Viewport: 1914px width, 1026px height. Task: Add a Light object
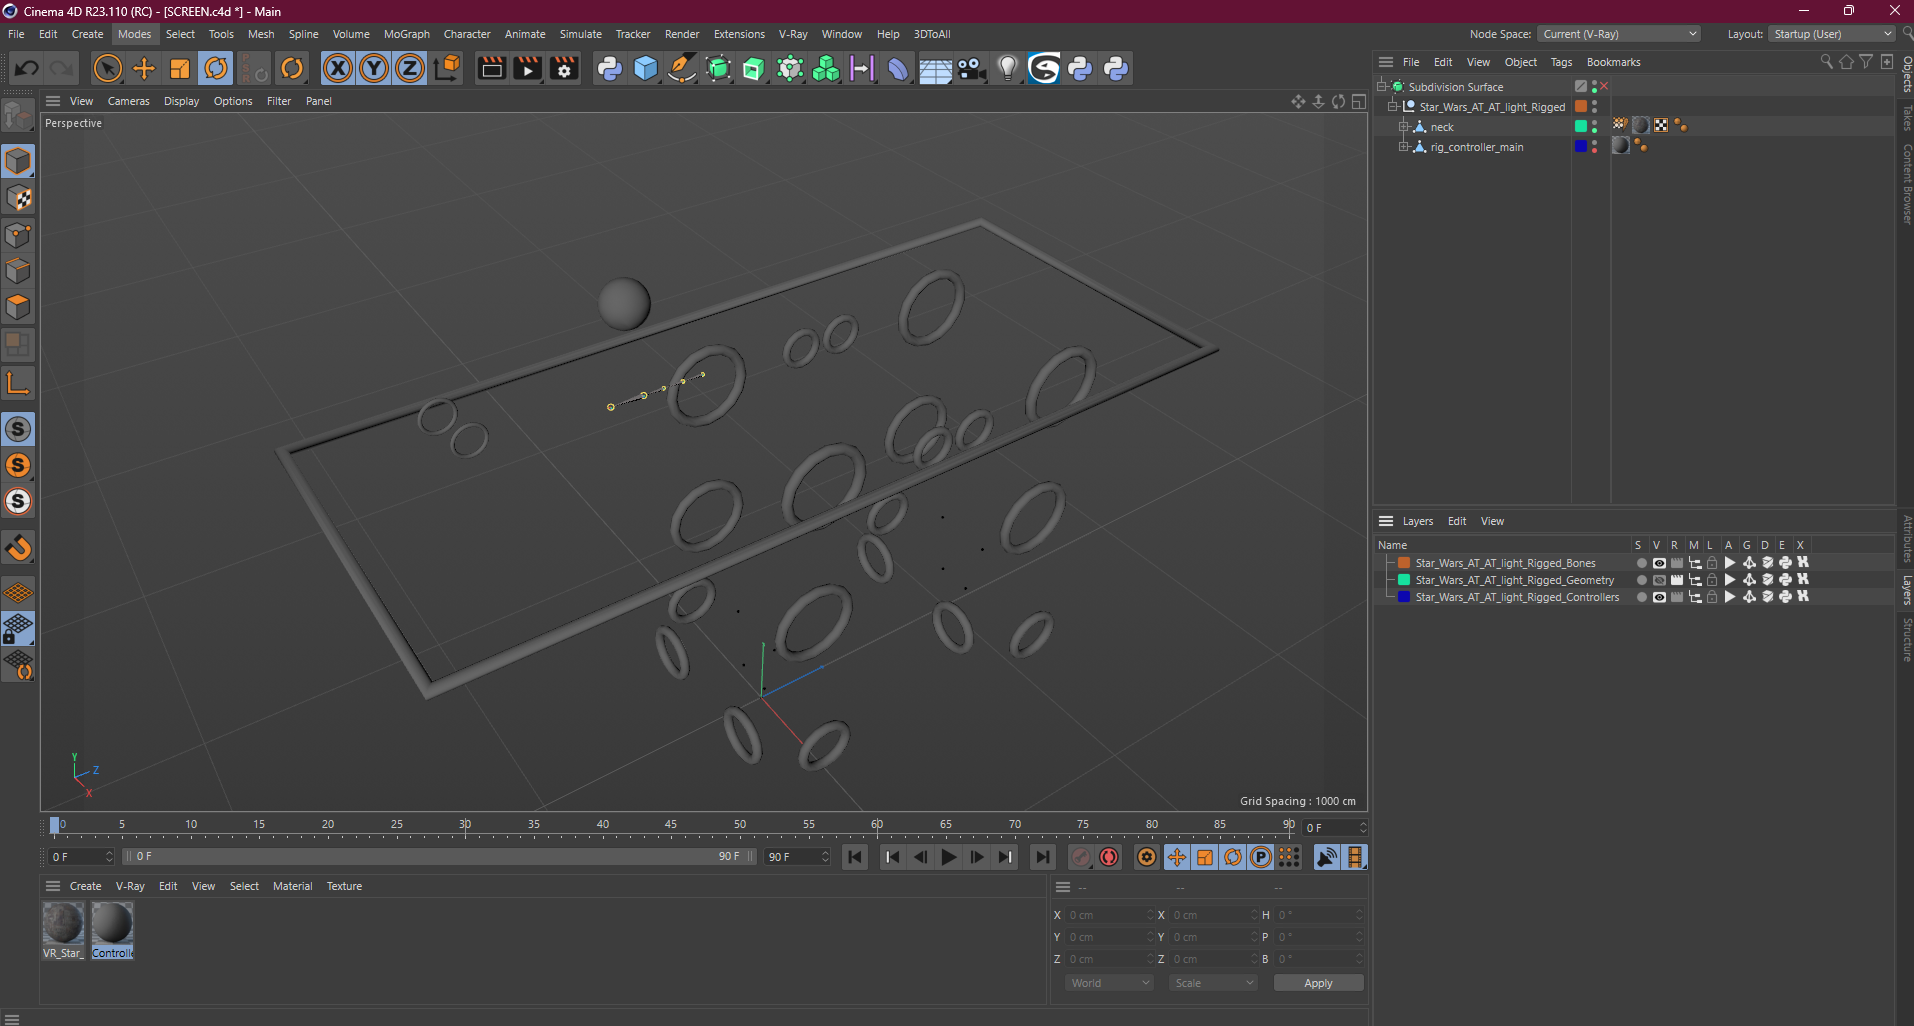click(1008, 68)
